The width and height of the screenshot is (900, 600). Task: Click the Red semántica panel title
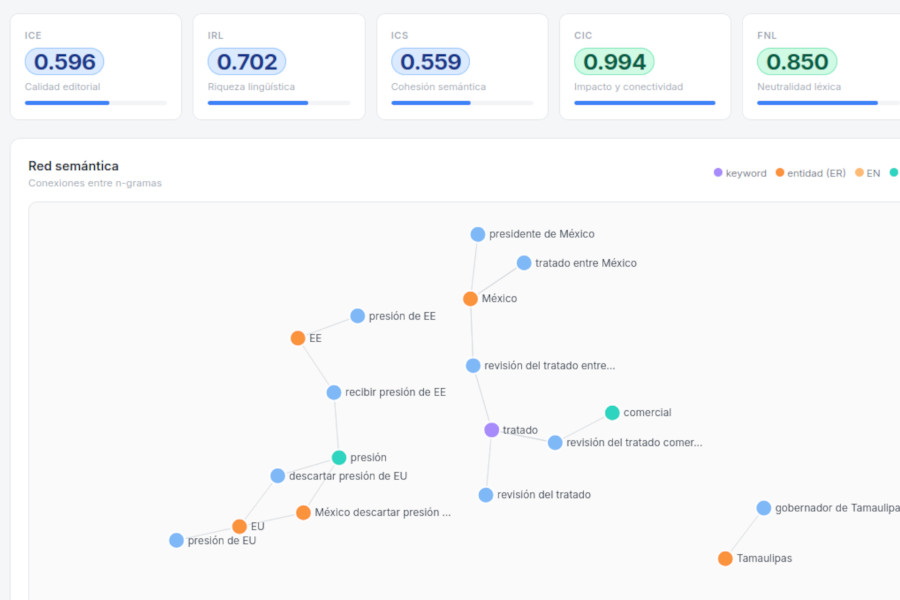73,166
